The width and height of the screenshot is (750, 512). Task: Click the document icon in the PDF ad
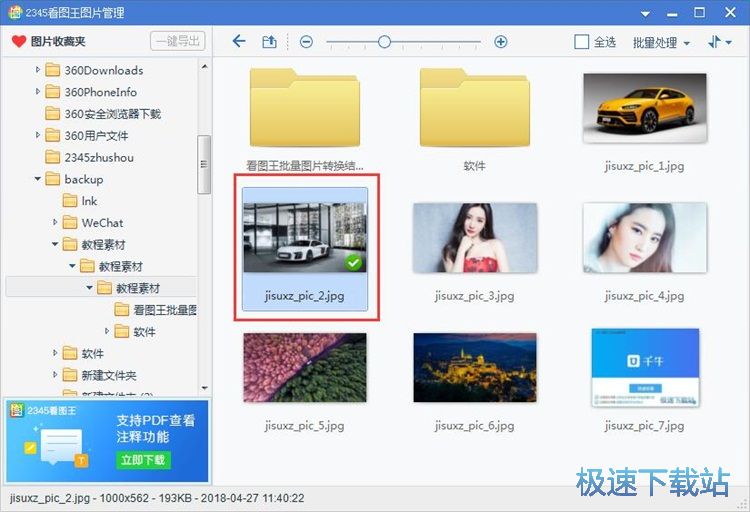coord(61,446)
